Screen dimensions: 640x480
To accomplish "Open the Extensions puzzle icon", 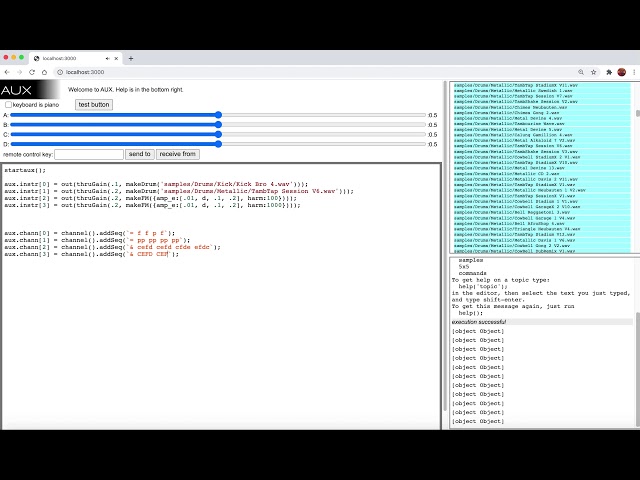I will [x=609, y=72].
